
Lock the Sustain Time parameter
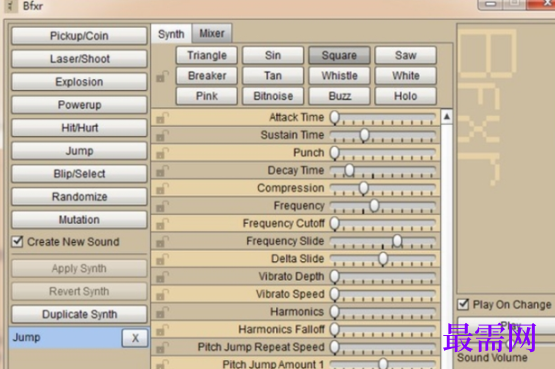[x=162, y=135]
